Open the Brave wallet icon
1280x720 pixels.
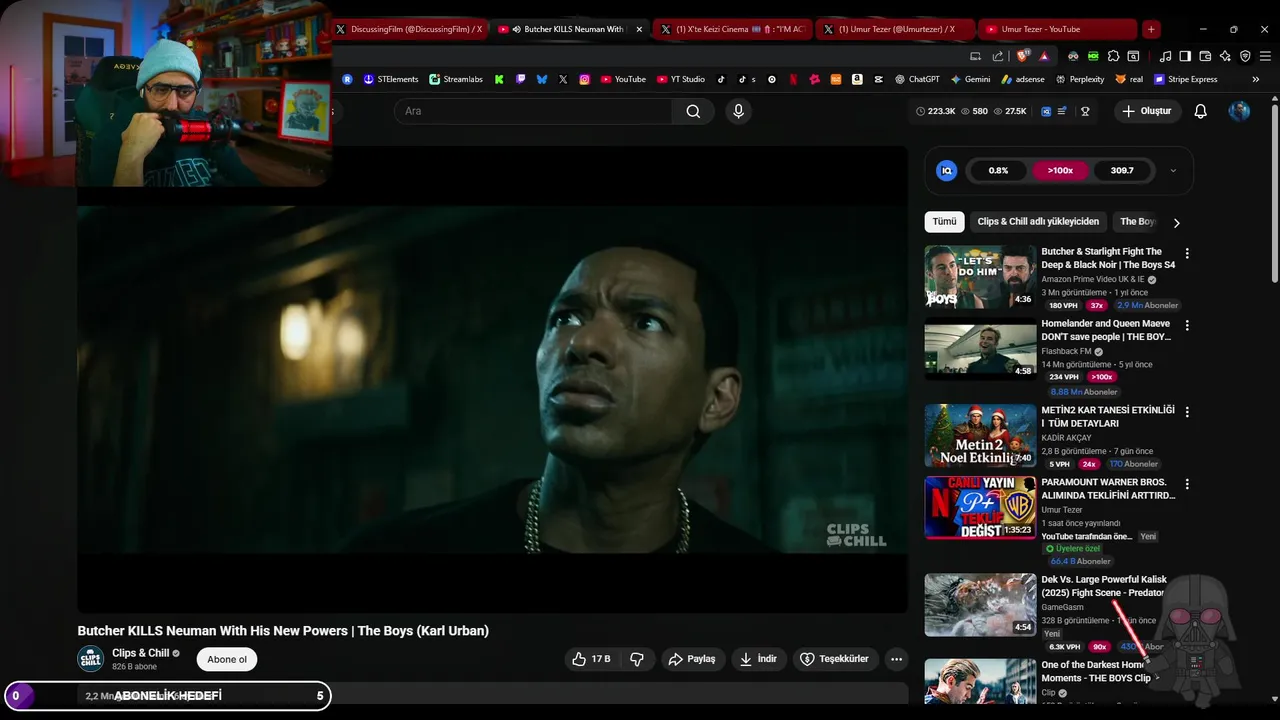click(1205, 56)
